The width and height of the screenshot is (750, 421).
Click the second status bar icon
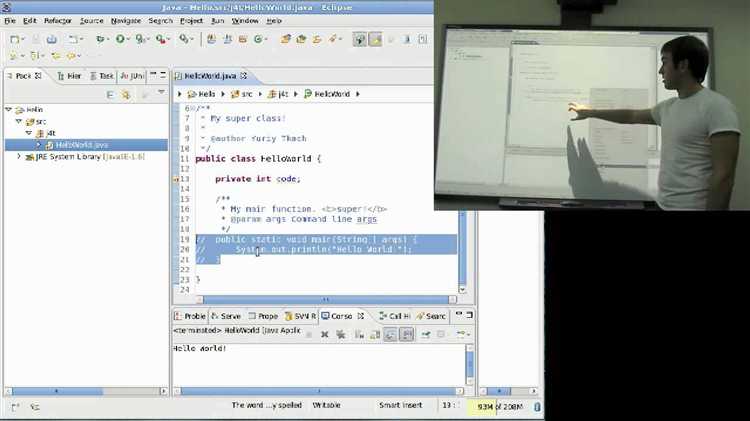(x=34, y=407)
